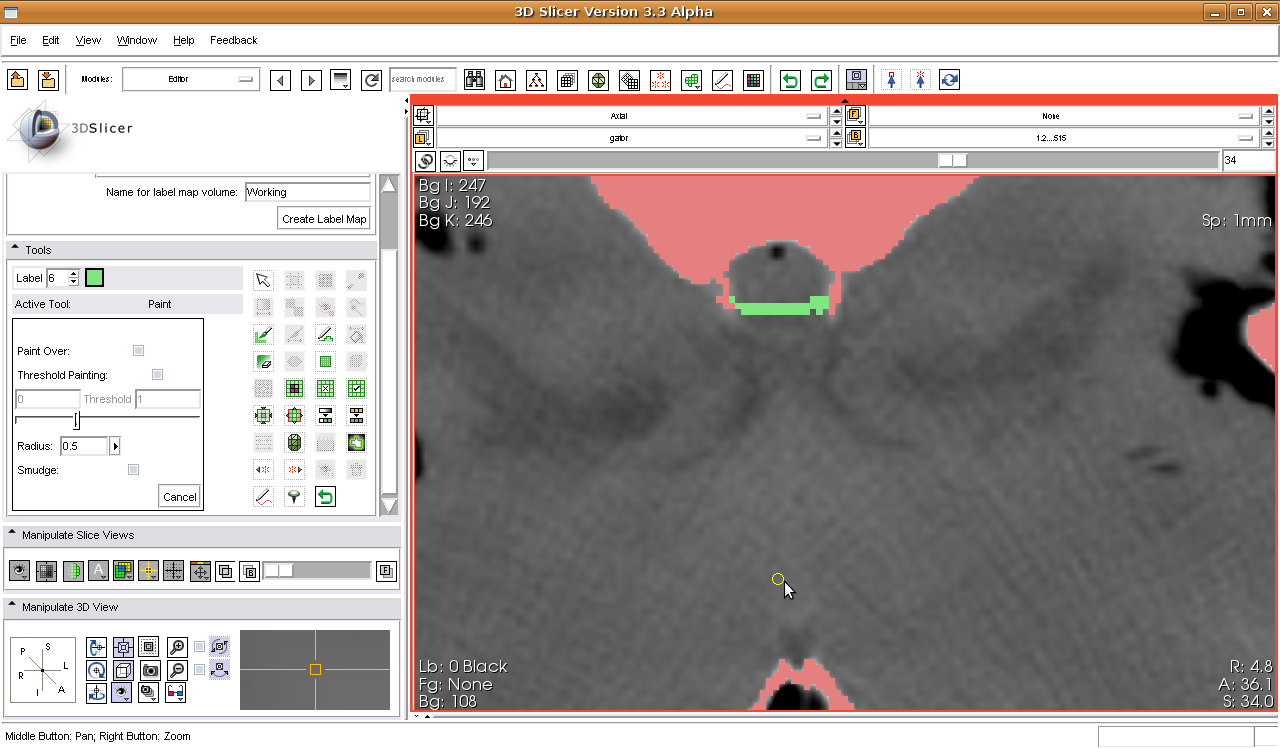
Task: Toggle the Smudge checkbox
Action: (133, 470)
